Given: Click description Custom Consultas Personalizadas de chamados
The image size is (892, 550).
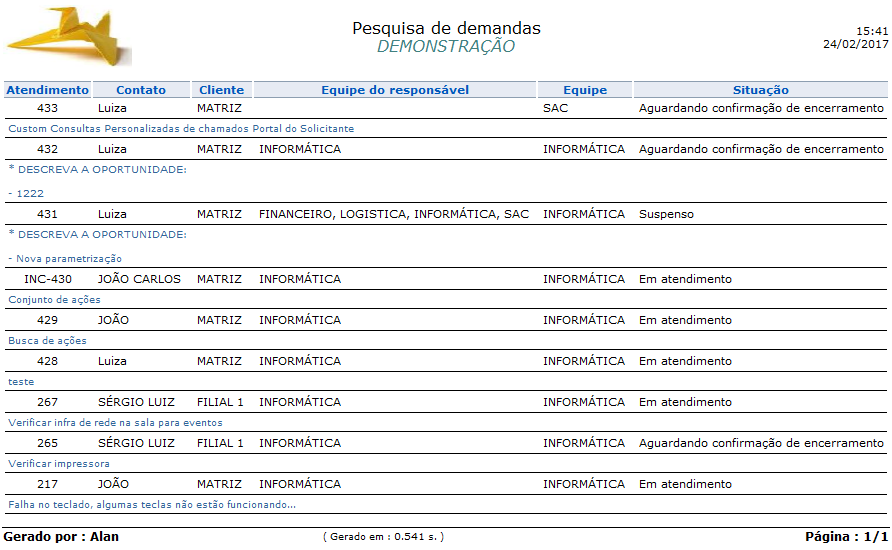Looking at the screenshot, I should tap(181, 129).
